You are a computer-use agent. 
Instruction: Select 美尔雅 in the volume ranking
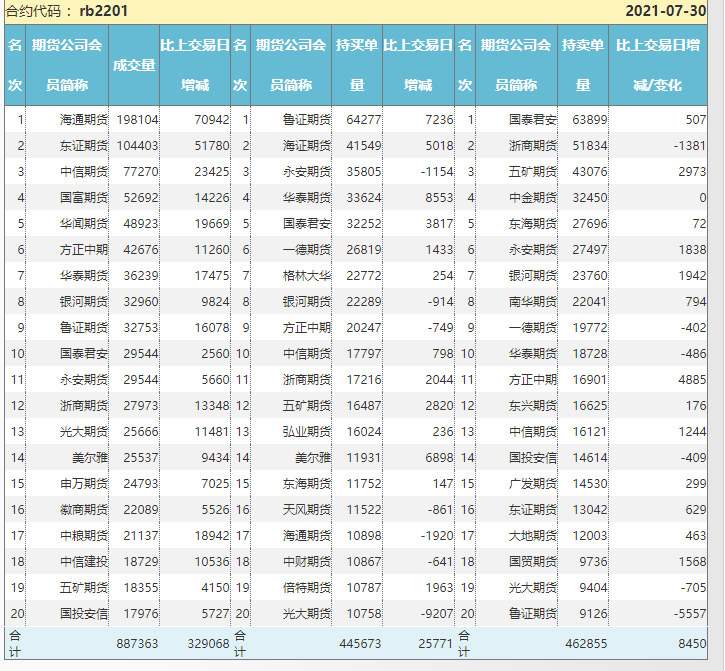point(90,458)
